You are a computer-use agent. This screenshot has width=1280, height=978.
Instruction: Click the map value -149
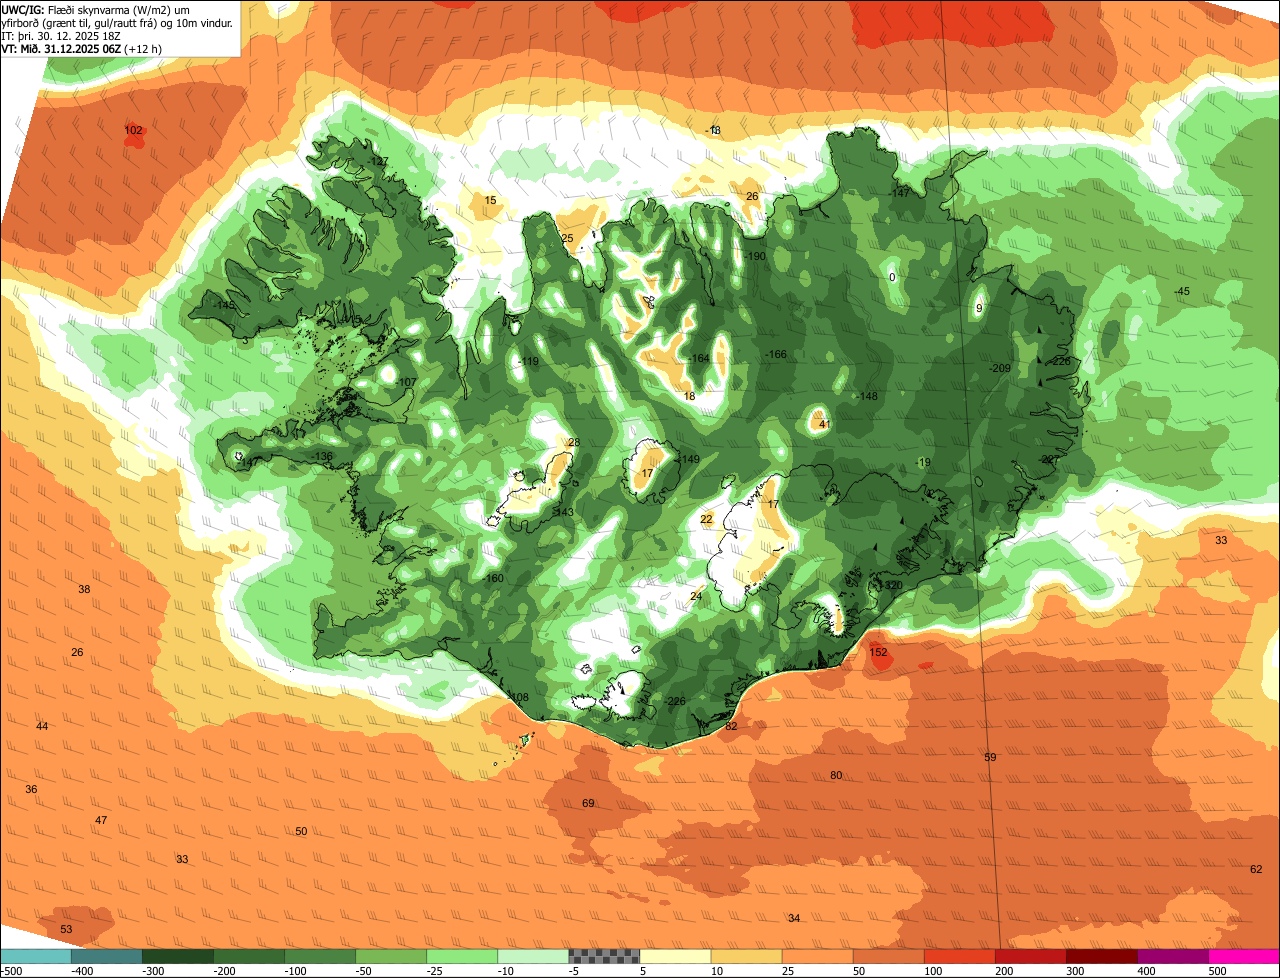coord(688,460)
